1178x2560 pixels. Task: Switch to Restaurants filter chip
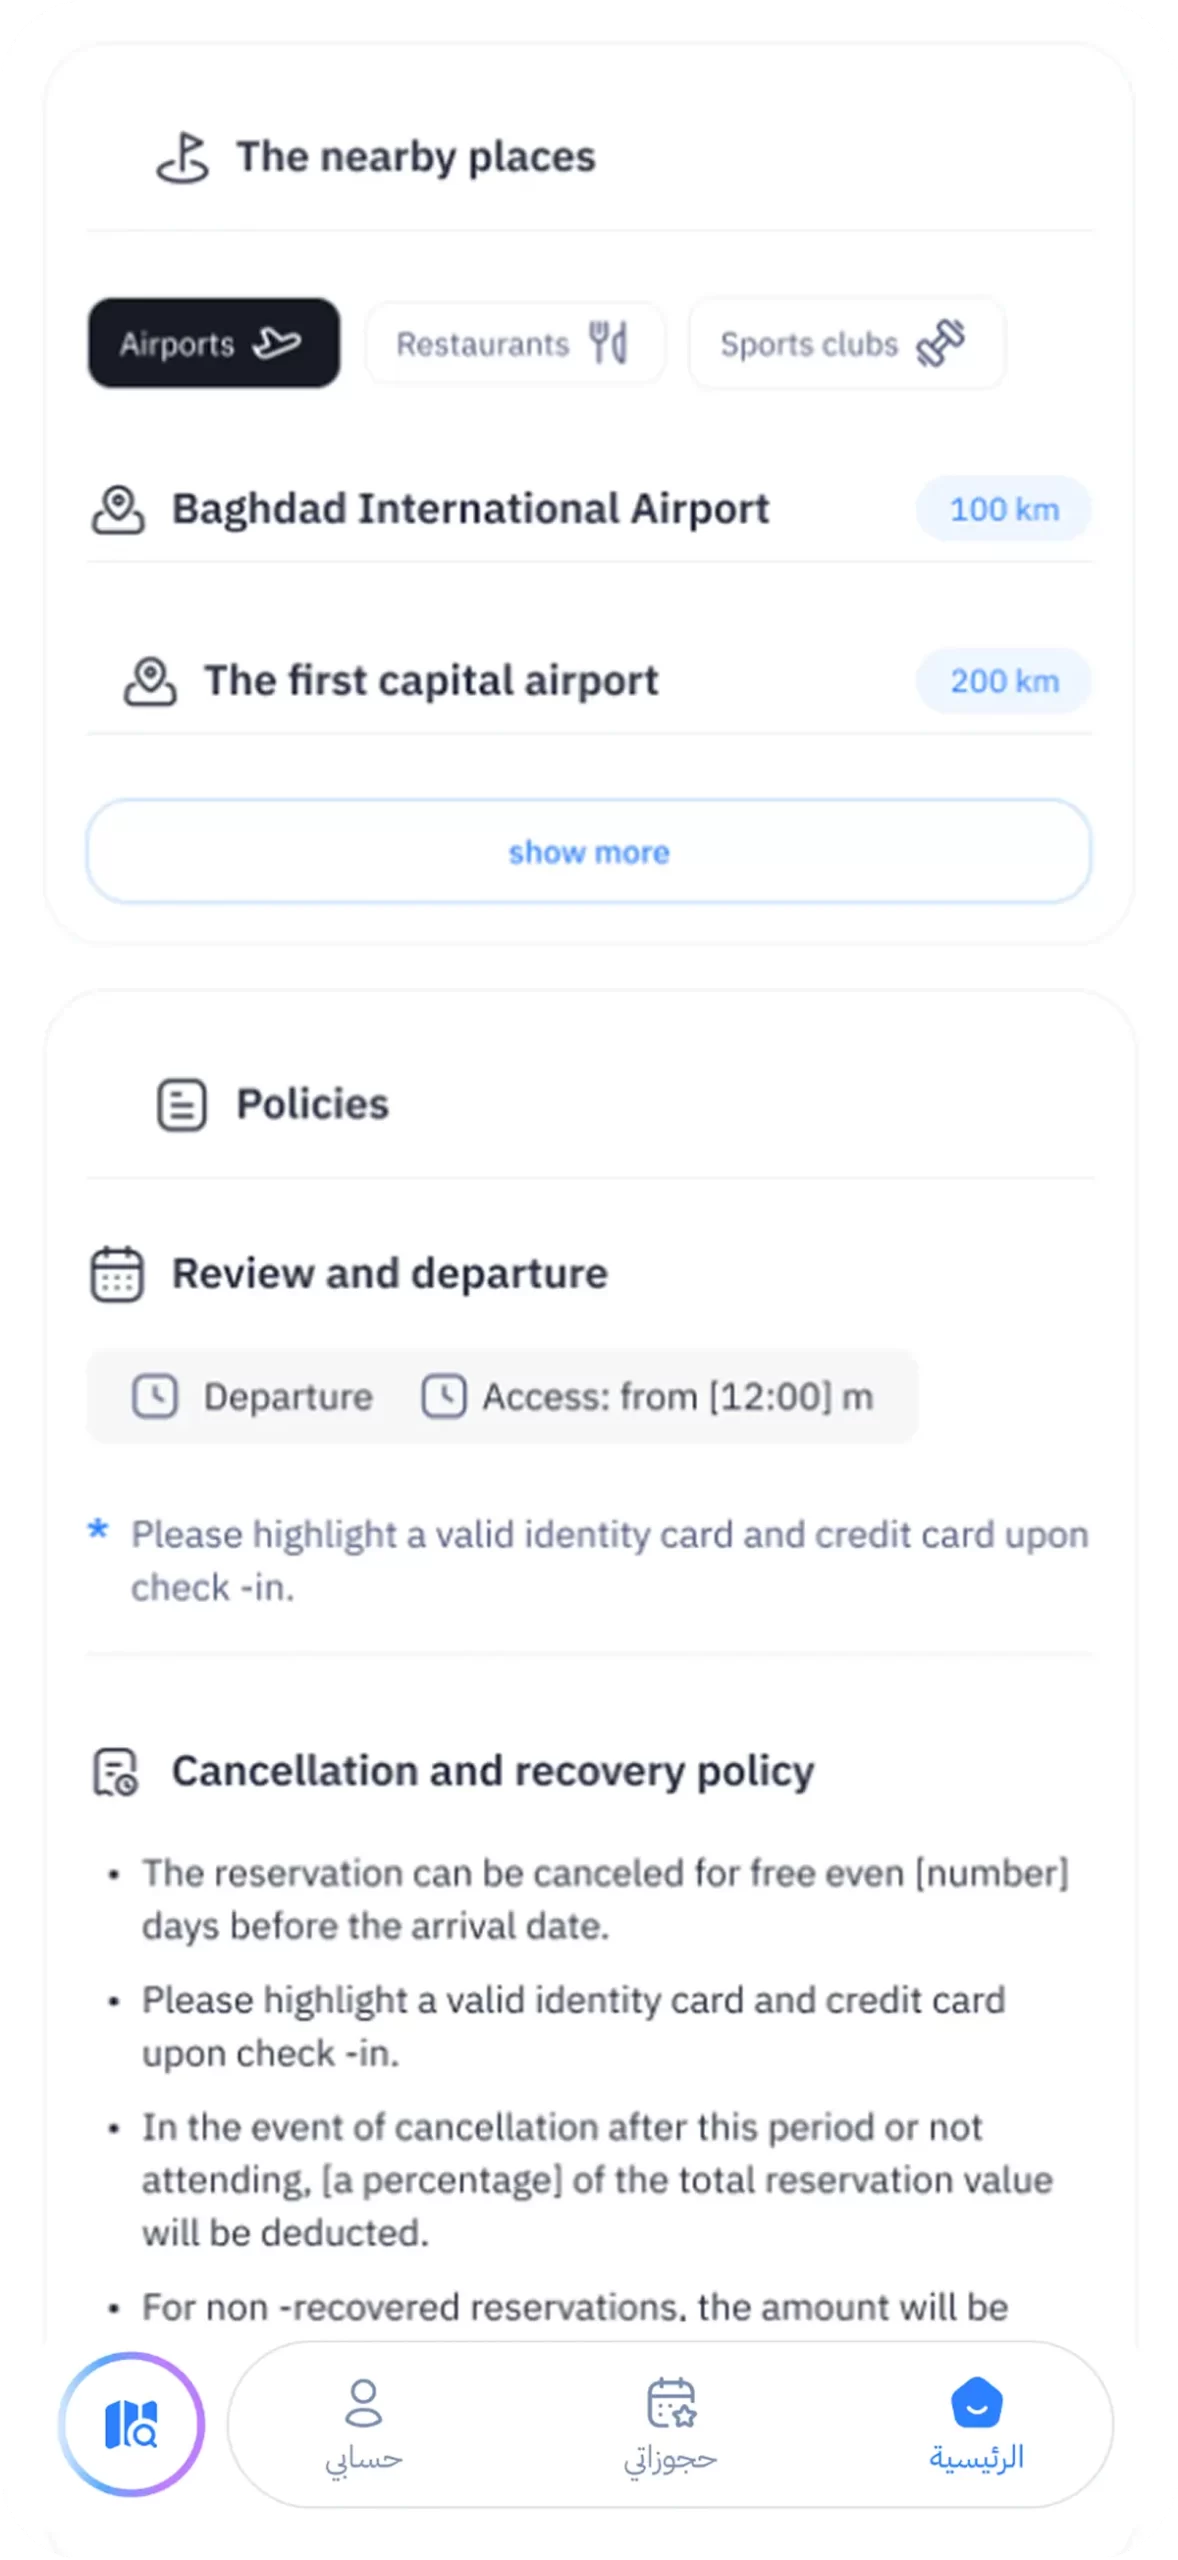pyautogui.click(x=514, y=344)
